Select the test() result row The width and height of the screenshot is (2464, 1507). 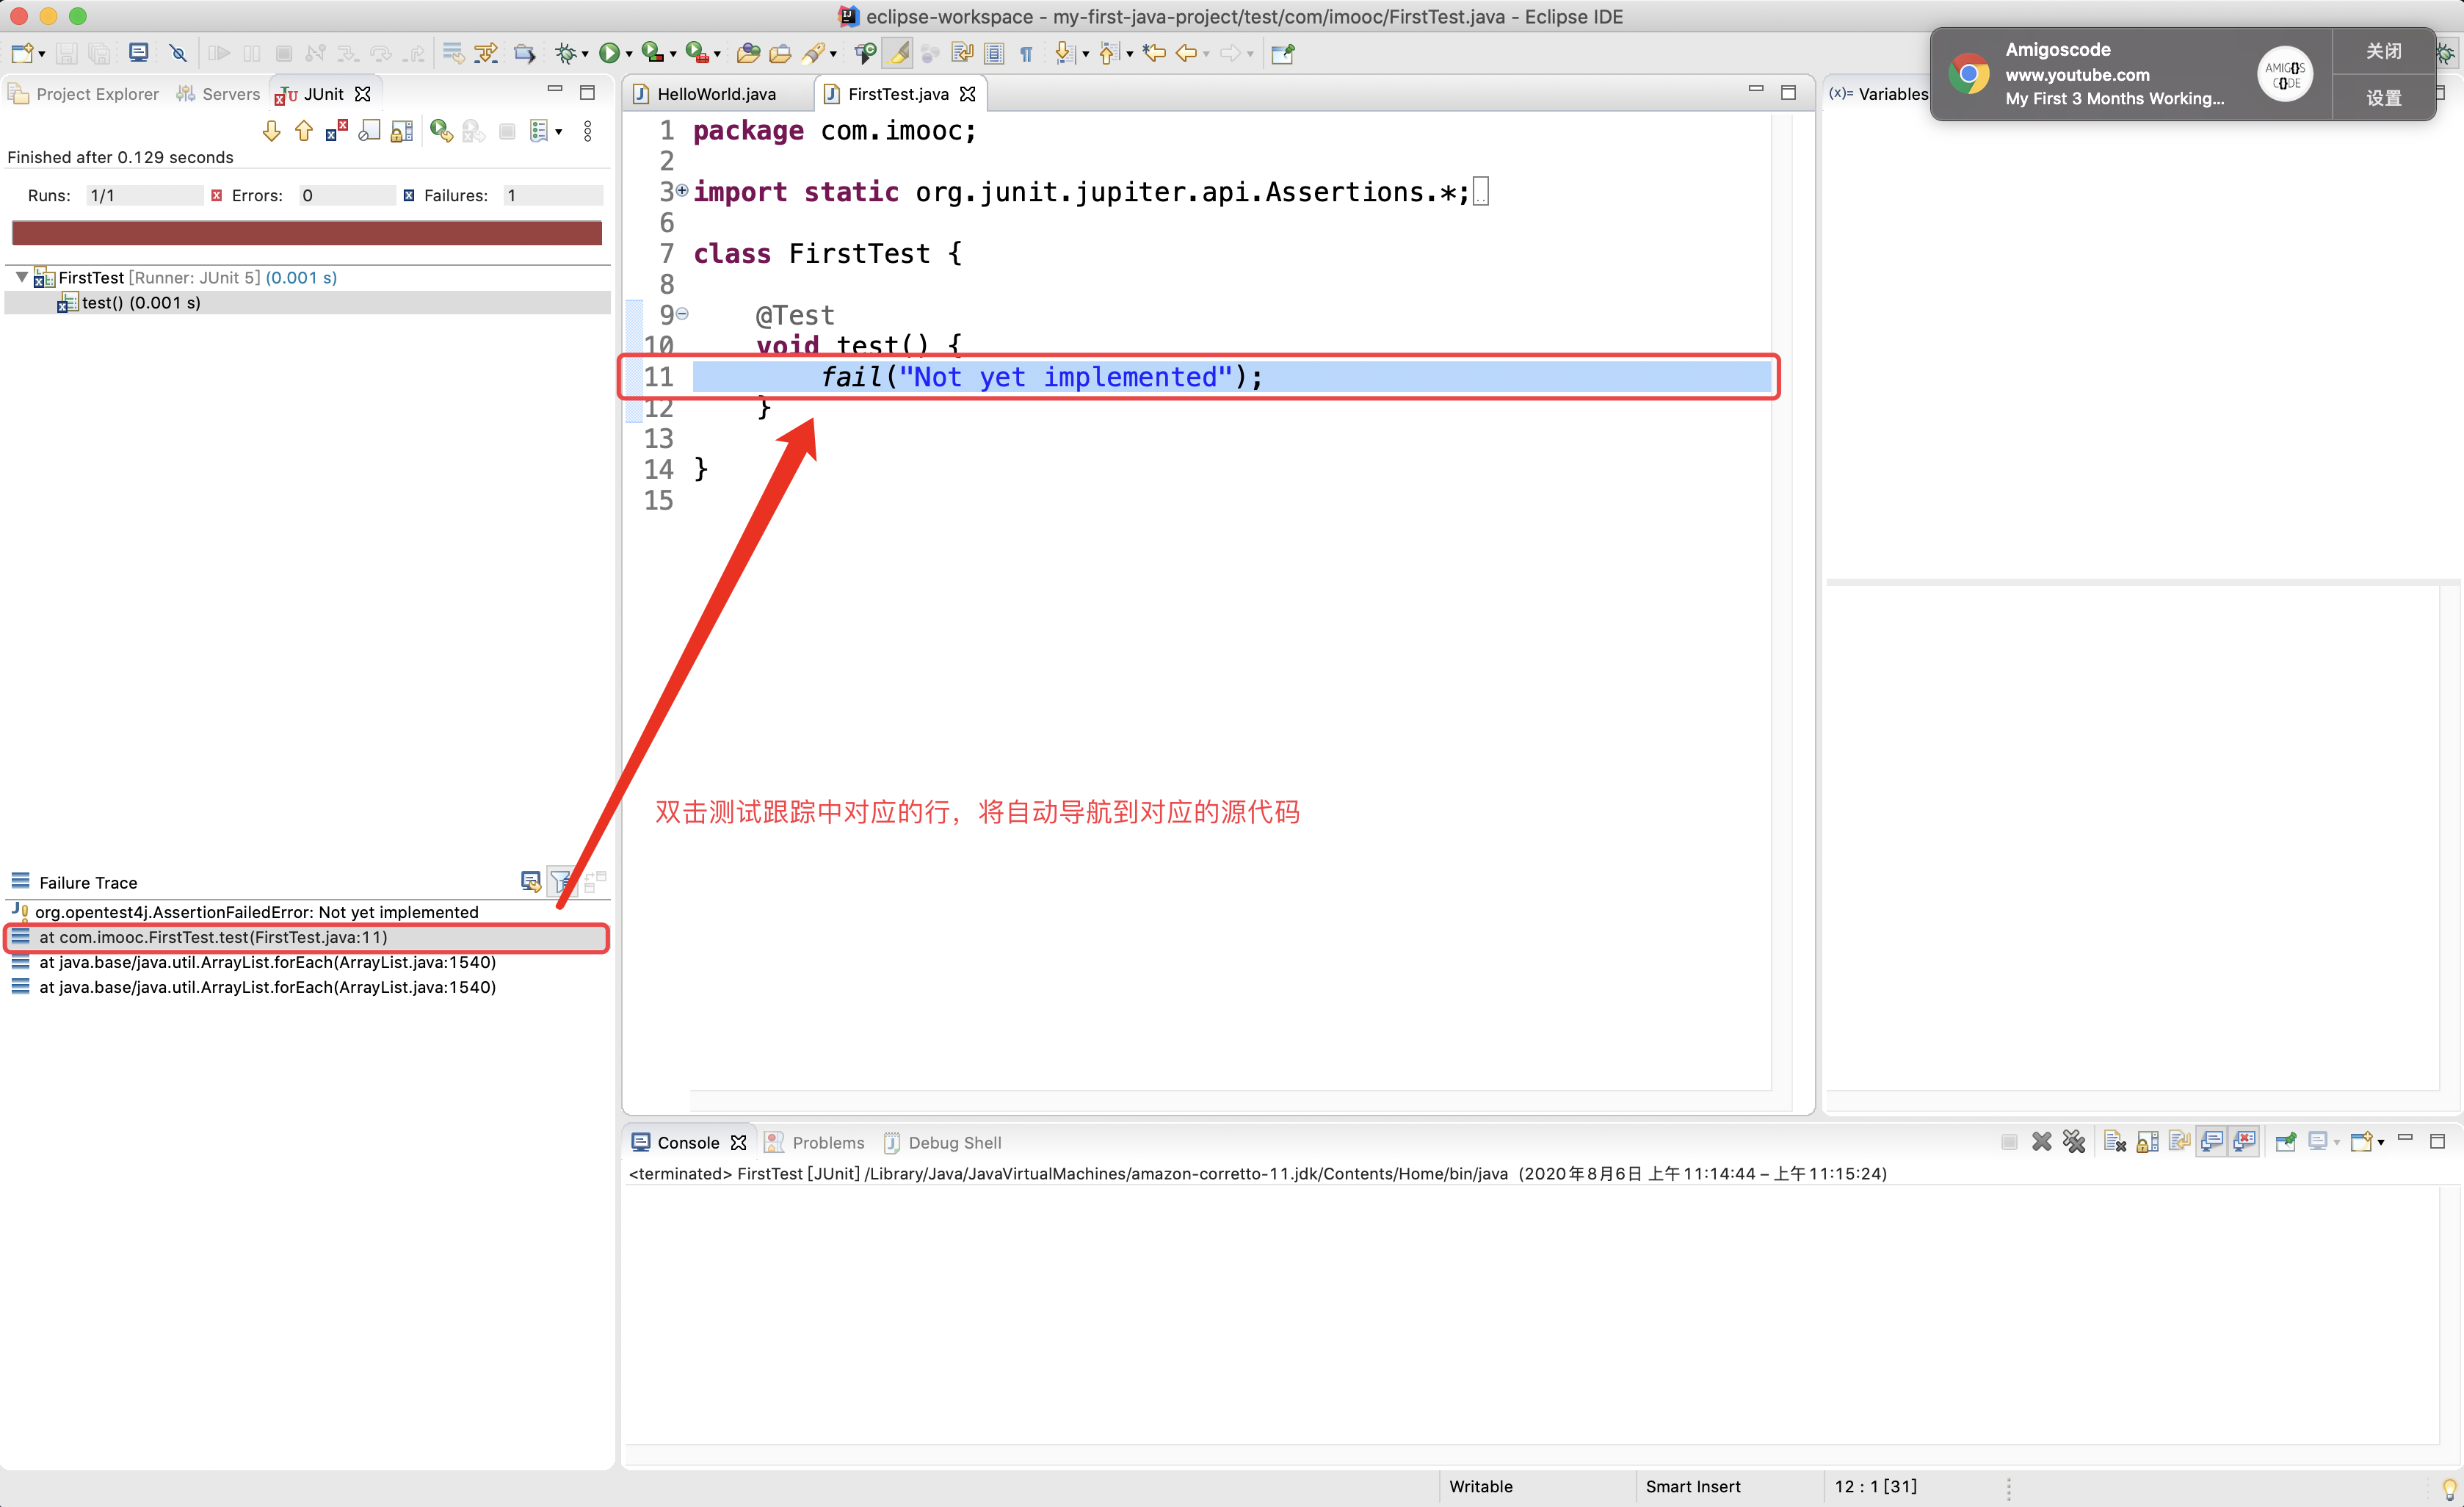click(x=307, y=302)
